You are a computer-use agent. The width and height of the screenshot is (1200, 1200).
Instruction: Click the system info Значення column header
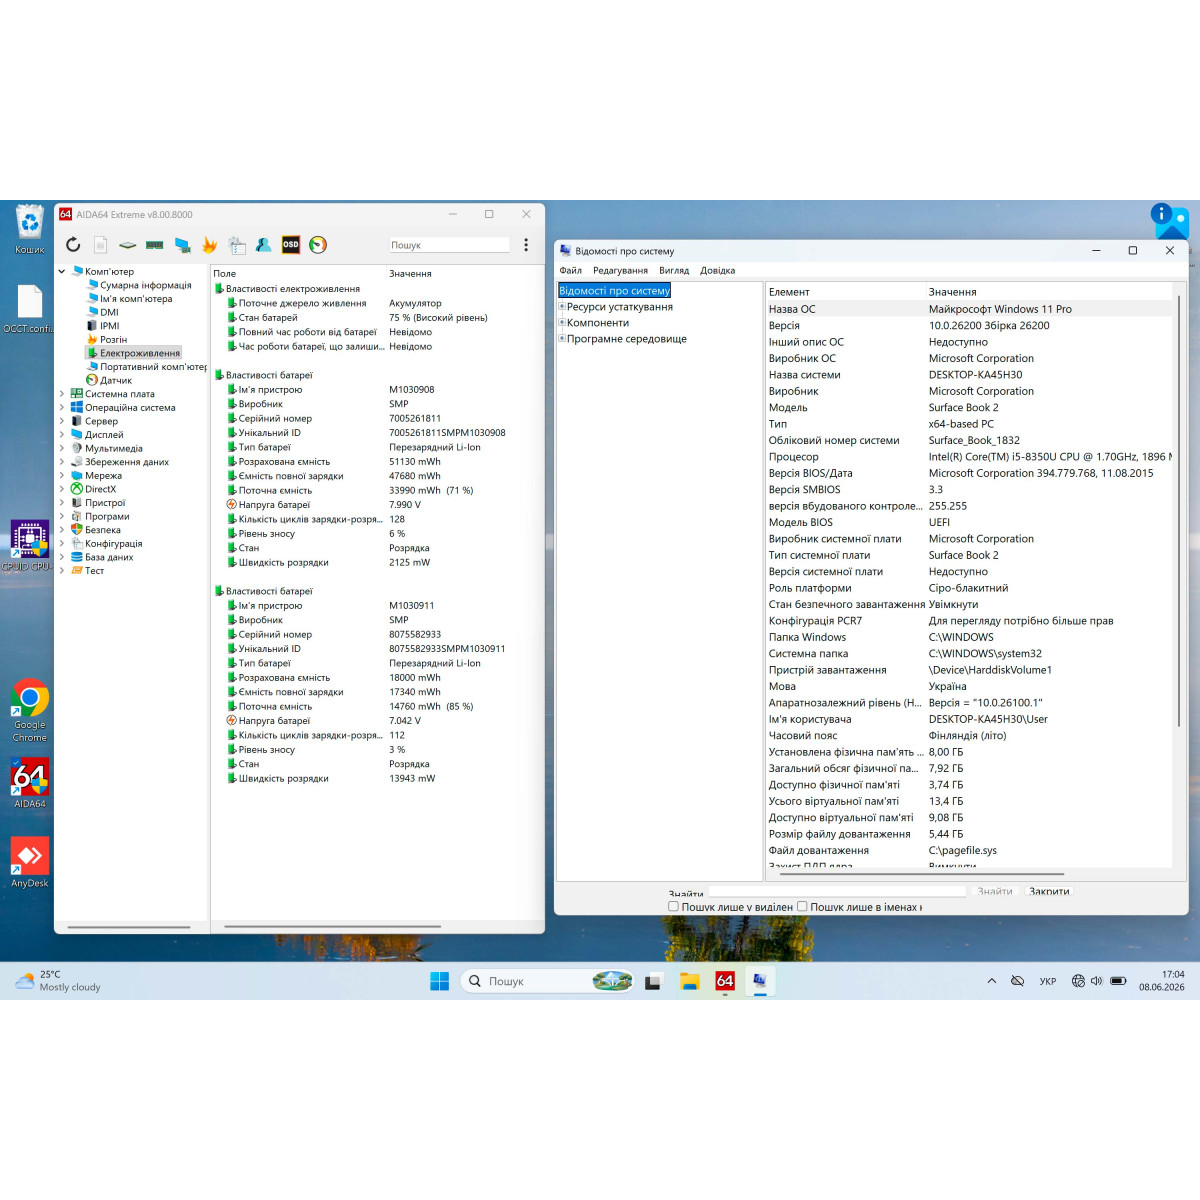pos(952,292)
